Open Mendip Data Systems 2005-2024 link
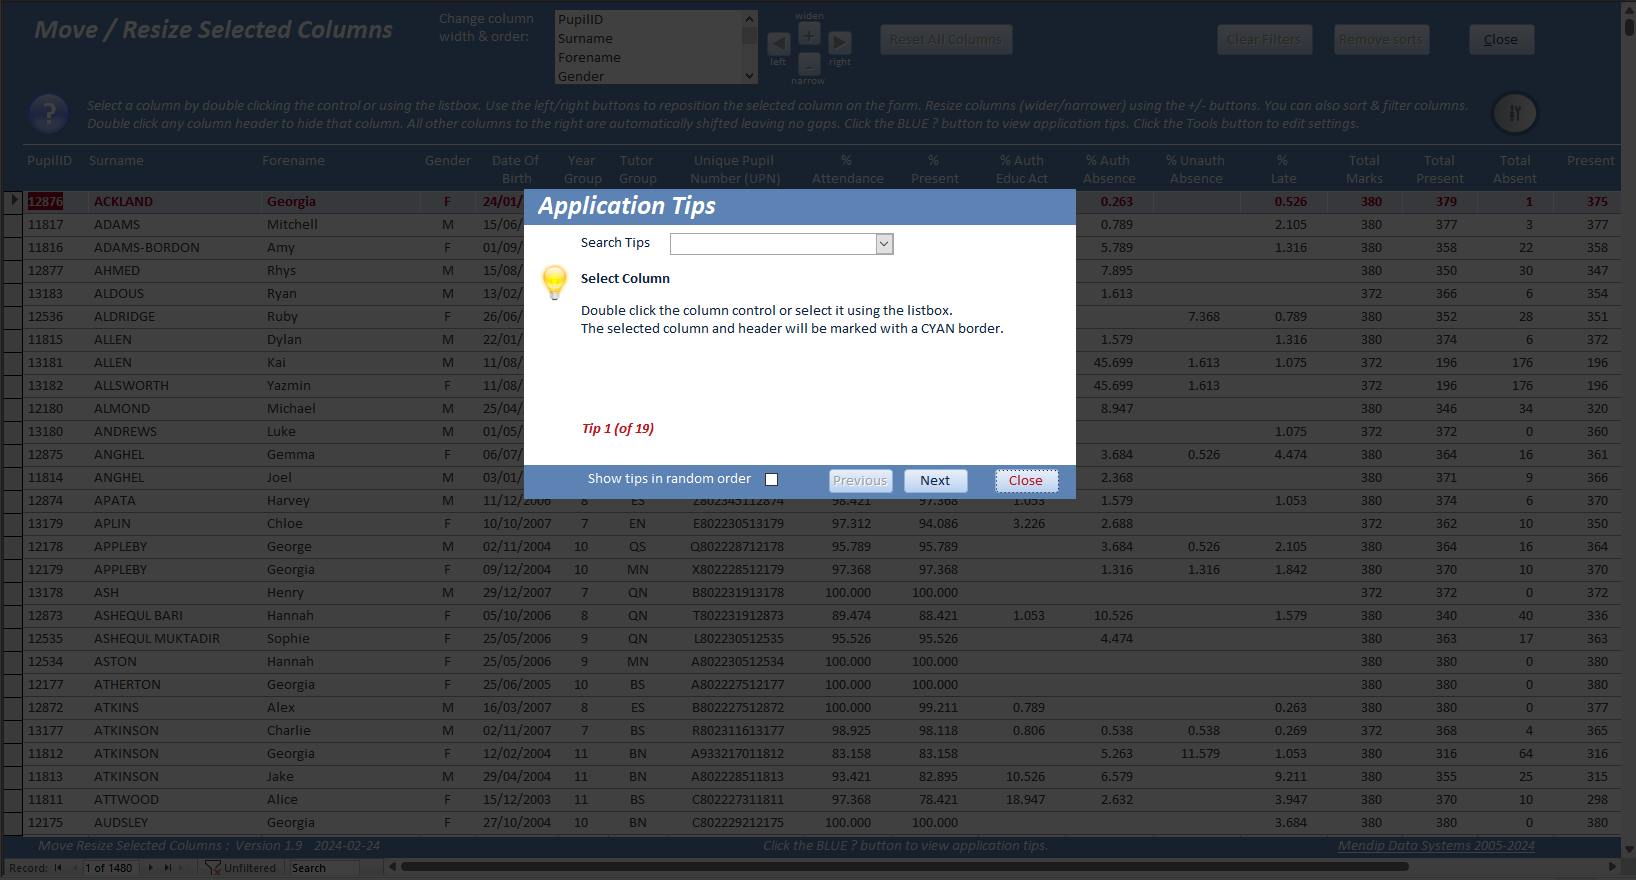Viewport: 1636px width, 880px height. [1436, 846]
